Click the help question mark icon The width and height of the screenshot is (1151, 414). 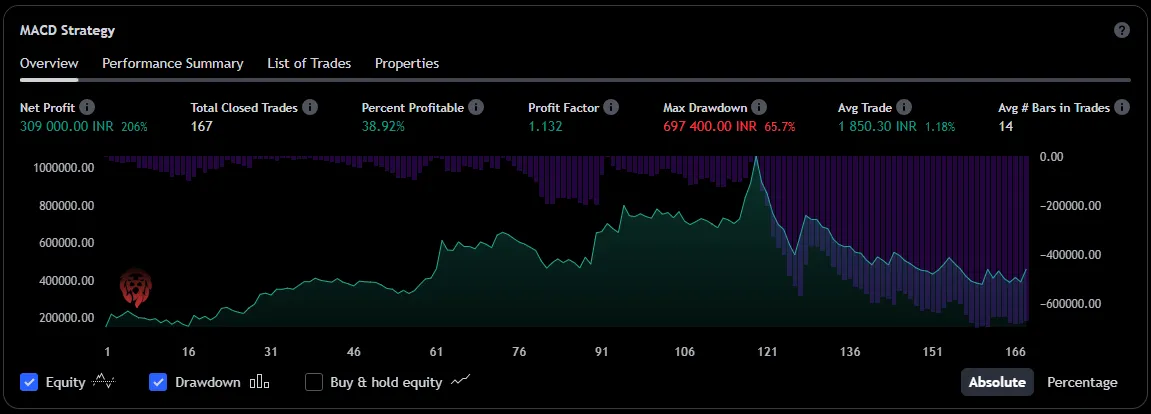pos(1122,30)
